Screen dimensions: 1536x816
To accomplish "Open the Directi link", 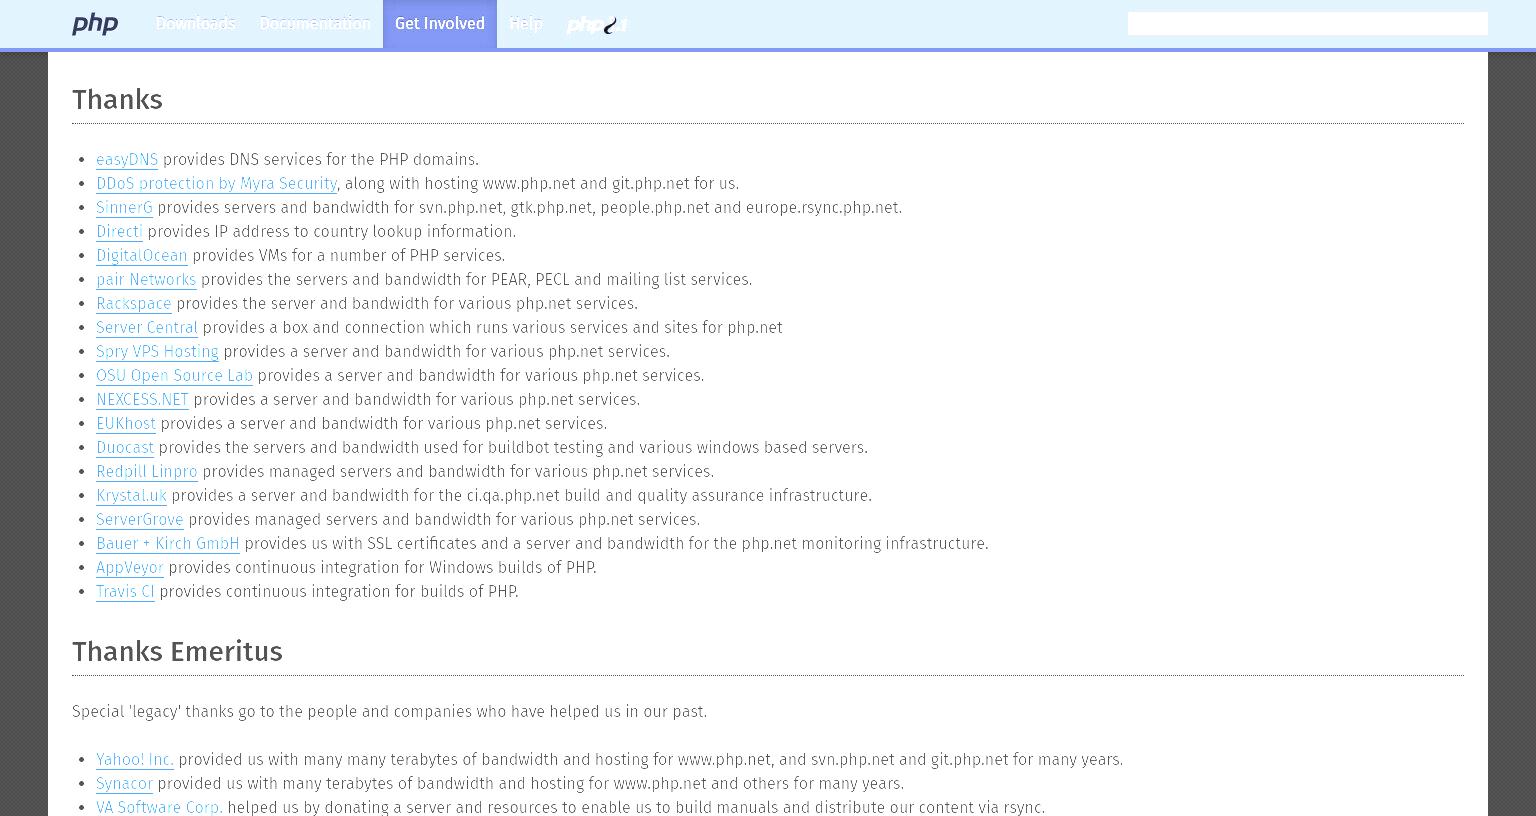I will click(x=119, y=232).
